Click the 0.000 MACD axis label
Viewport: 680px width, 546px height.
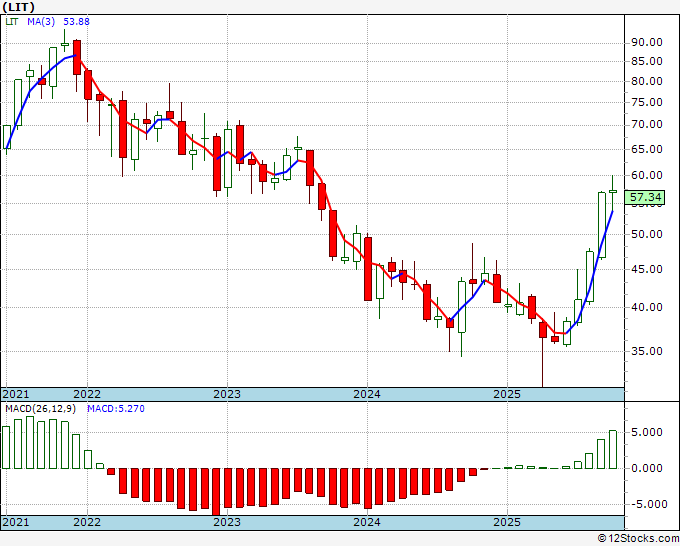647,468
